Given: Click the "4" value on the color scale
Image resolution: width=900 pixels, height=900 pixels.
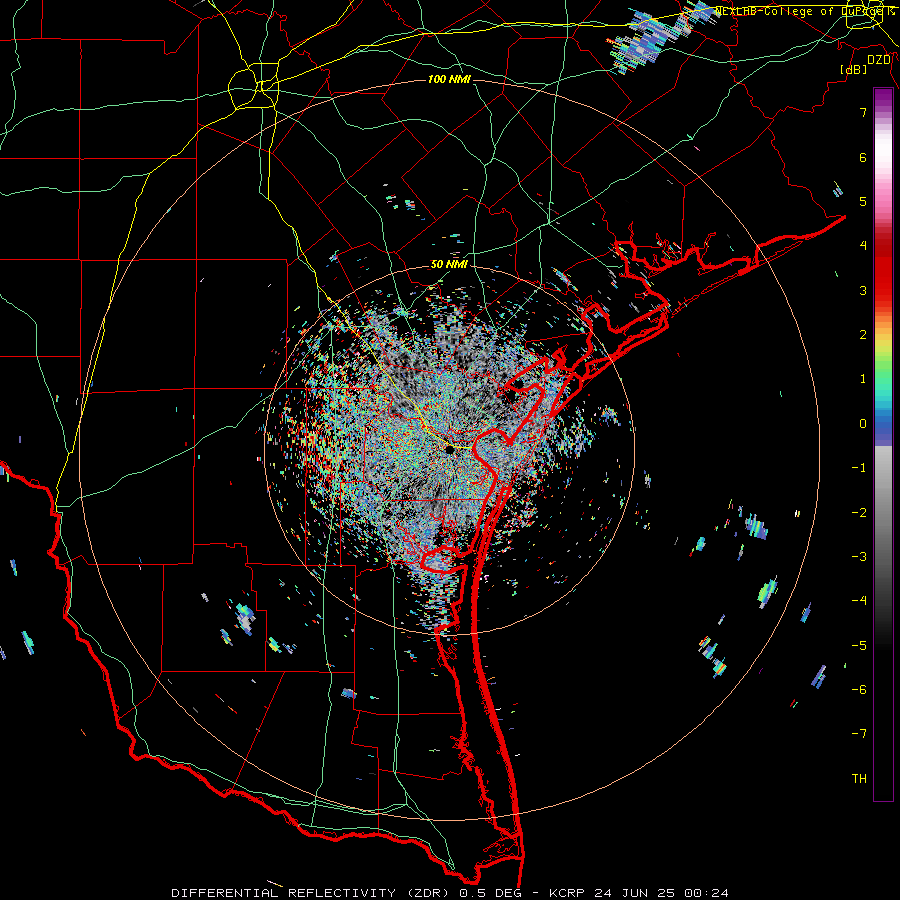Looking at the screenshot, I should tap(863, 246).
